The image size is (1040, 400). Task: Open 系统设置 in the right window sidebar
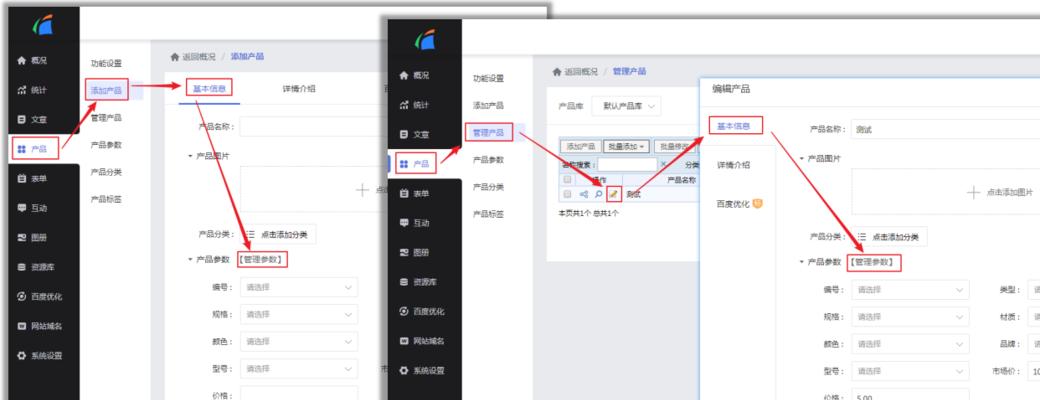(422, 370)
